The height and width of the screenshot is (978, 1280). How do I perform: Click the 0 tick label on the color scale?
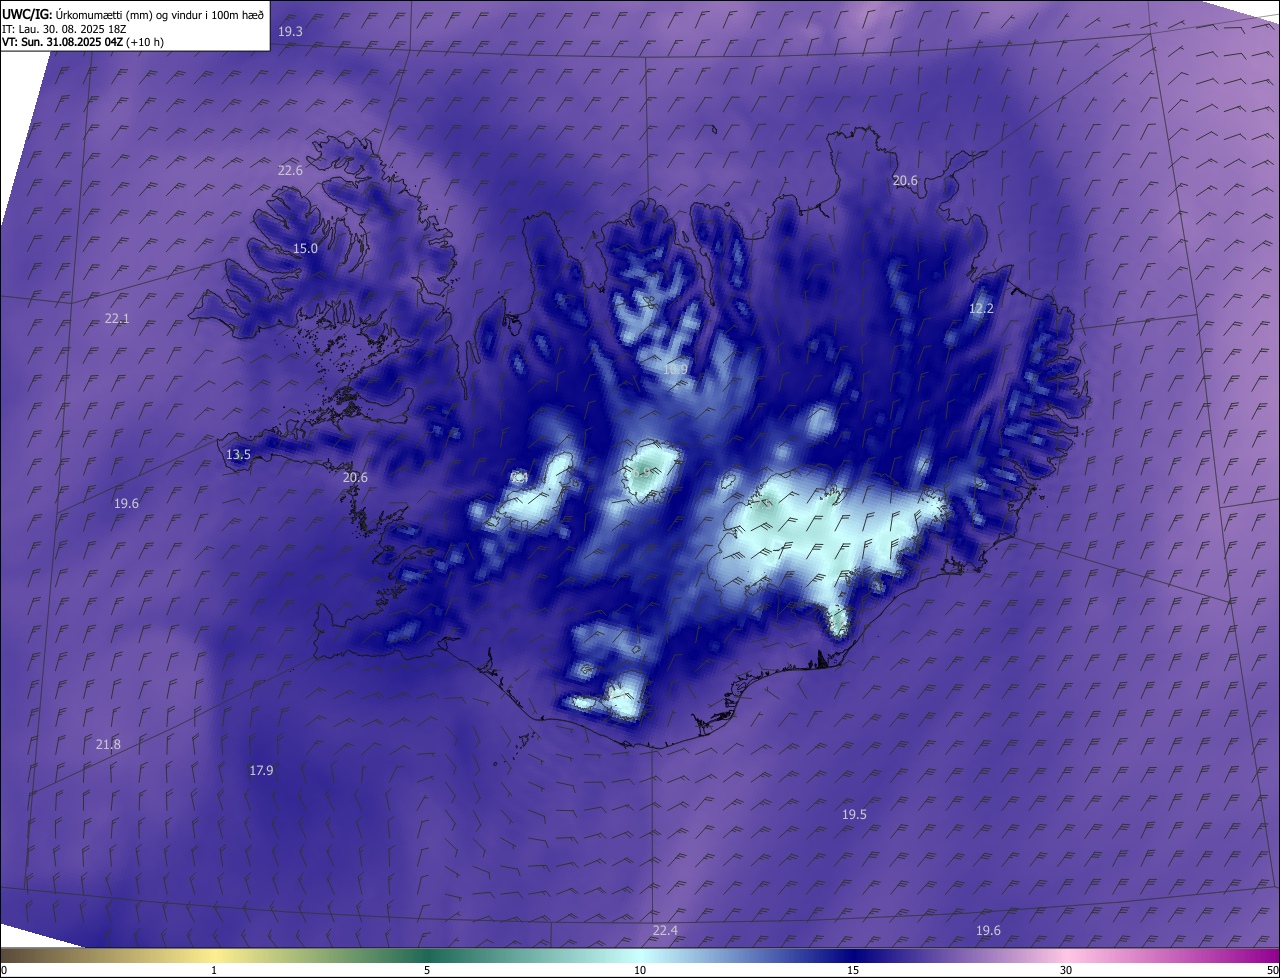(4, 970)
